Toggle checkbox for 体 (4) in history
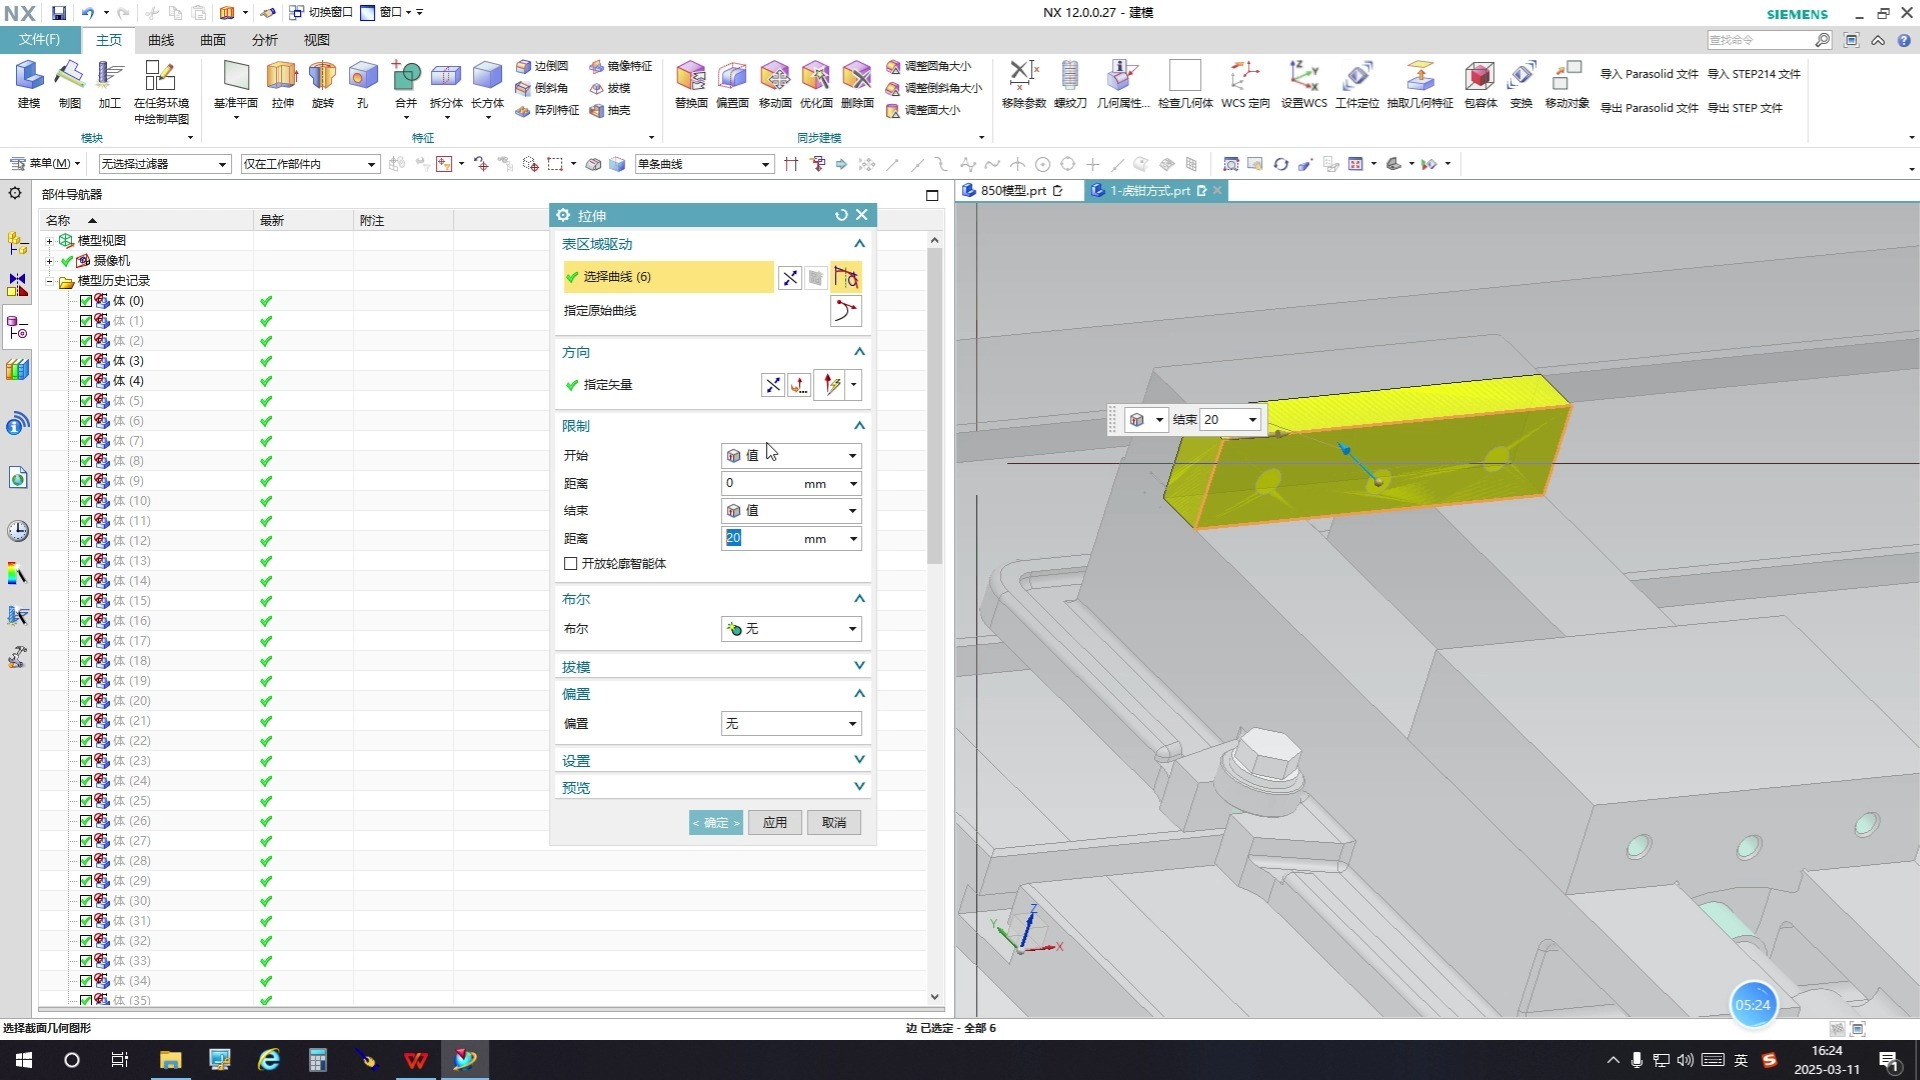1920x1080 pixels. pyautogui.click(x=86, y=381)
